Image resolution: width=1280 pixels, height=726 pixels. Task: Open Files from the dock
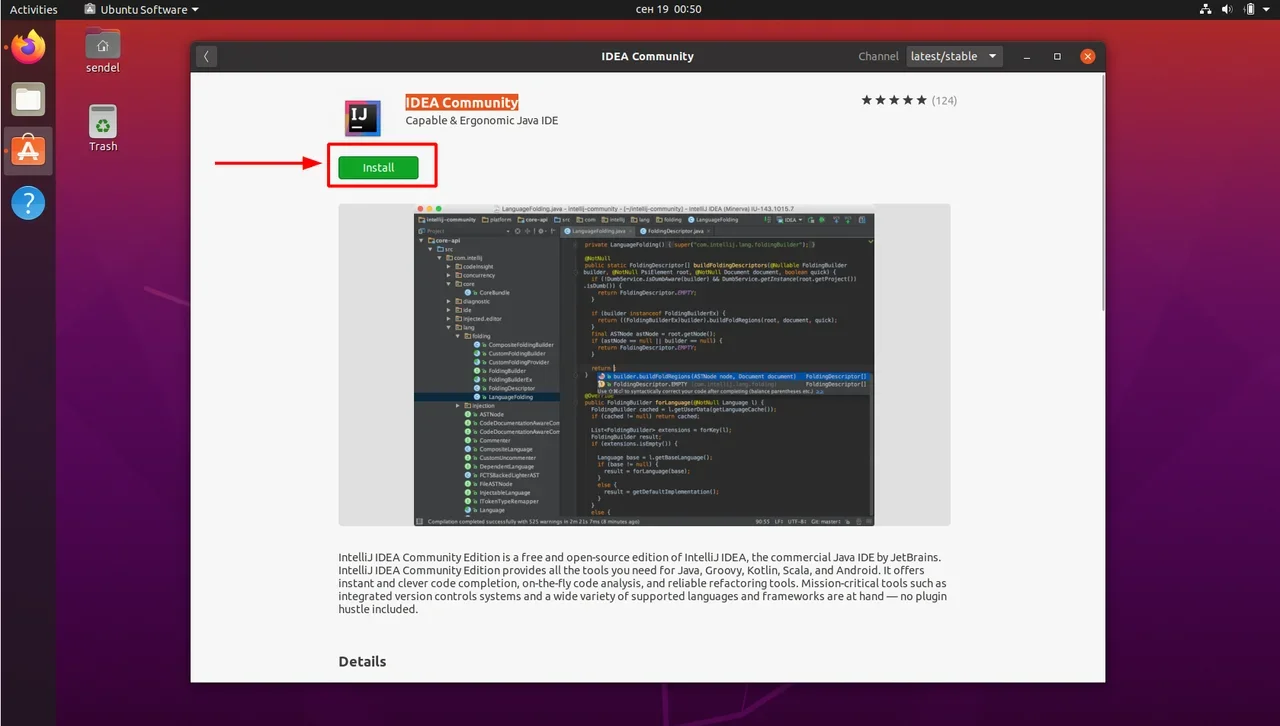click(29, 99)
